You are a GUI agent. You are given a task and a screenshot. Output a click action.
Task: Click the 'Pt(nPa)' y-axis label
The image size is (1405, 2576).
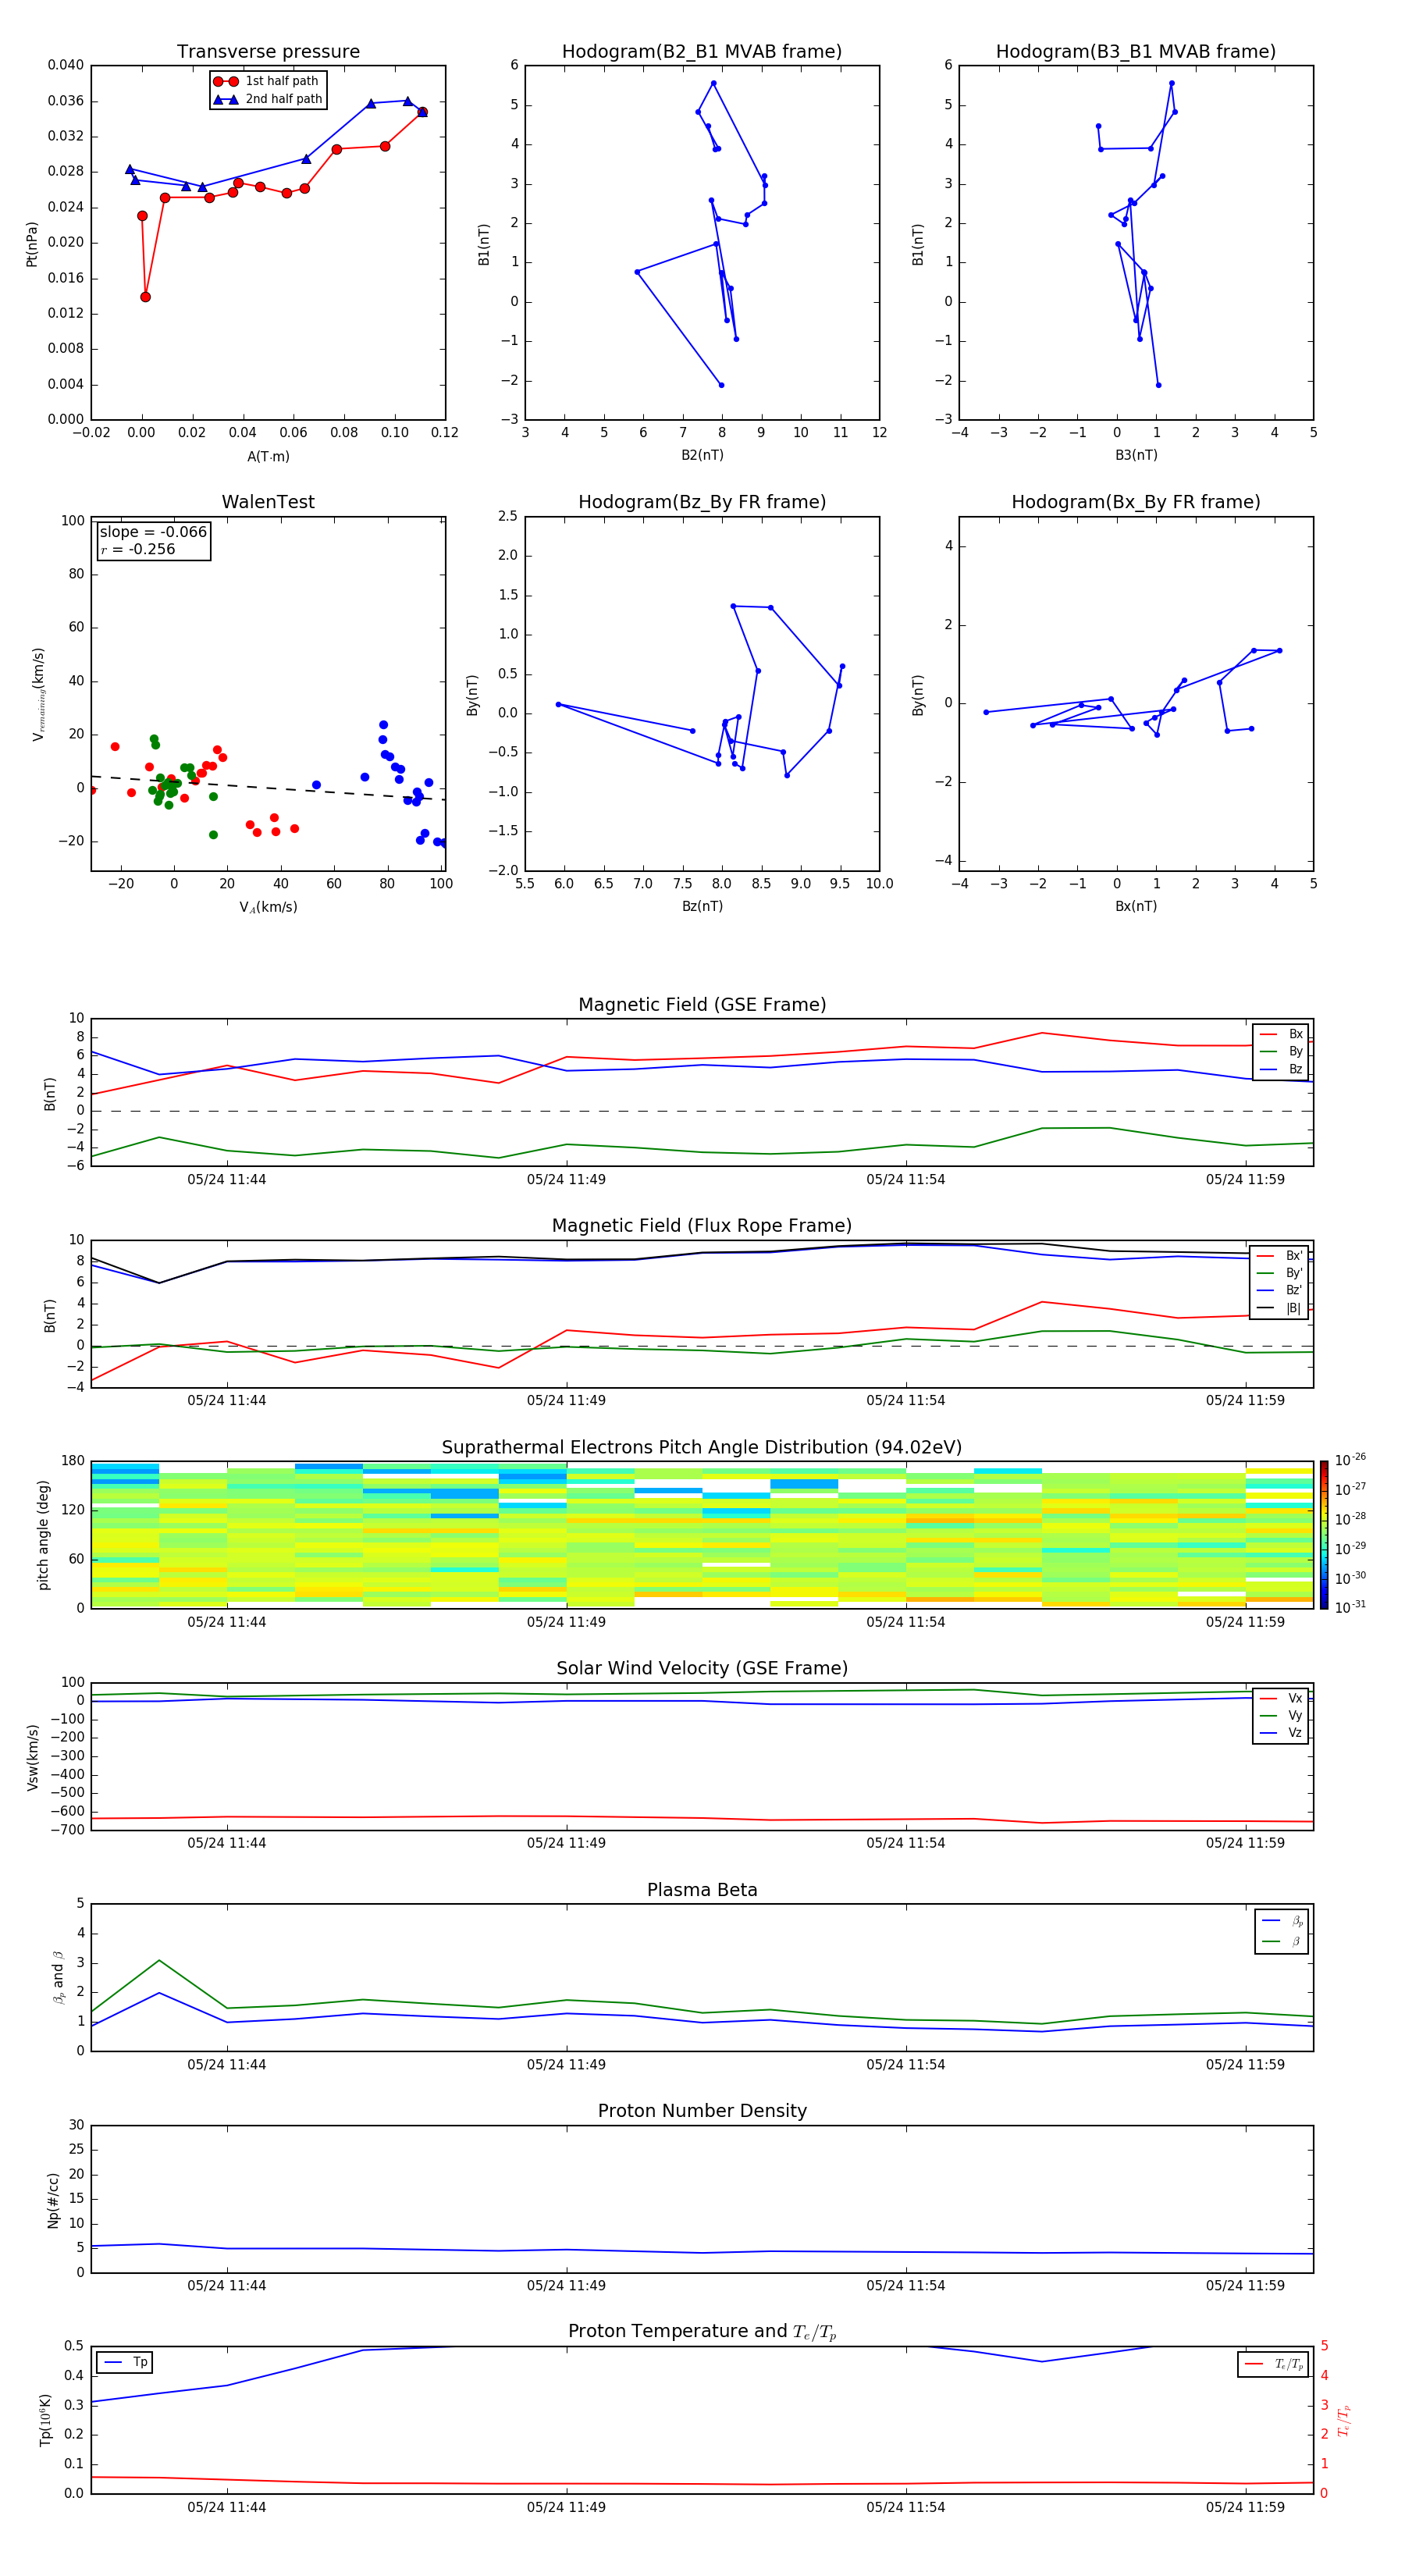pyautogui.click(x=32, y=244)
